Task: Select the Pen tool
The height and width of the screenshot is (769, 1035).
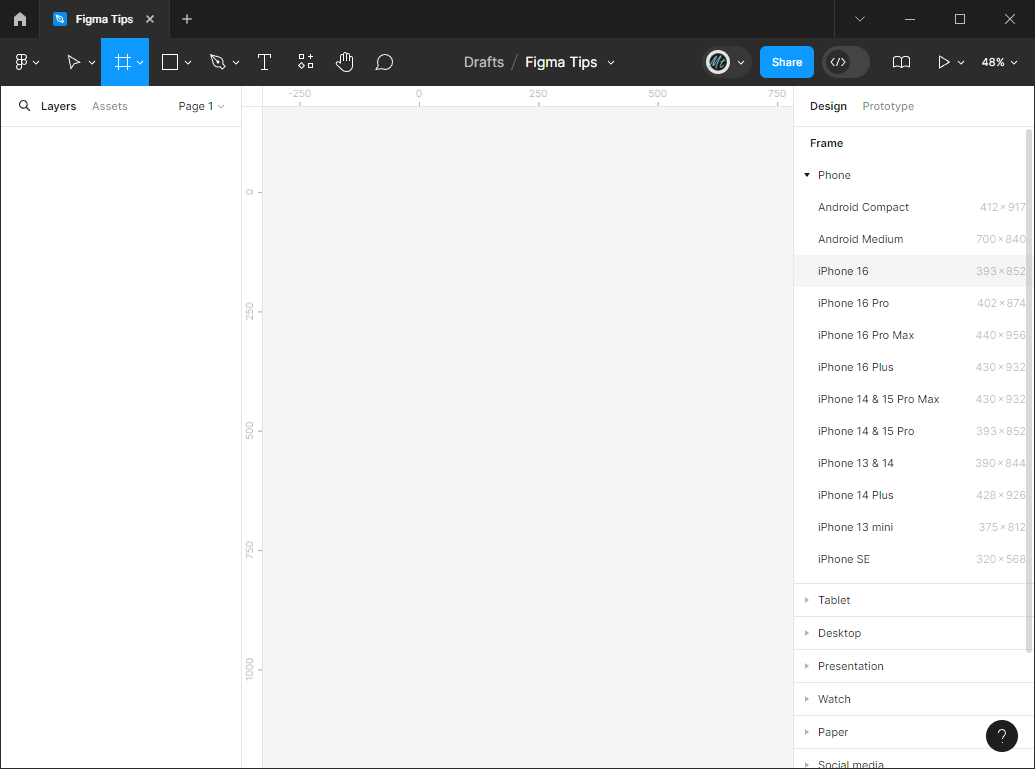Action: [x=217, y=62]
